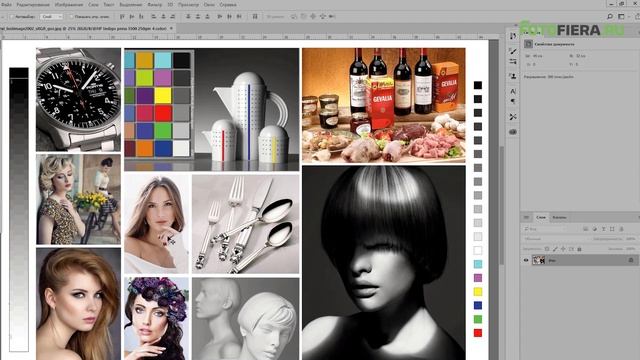Select the 3D roll mode icon
Screen dimensions: 640x360
(x=304, y=17)
